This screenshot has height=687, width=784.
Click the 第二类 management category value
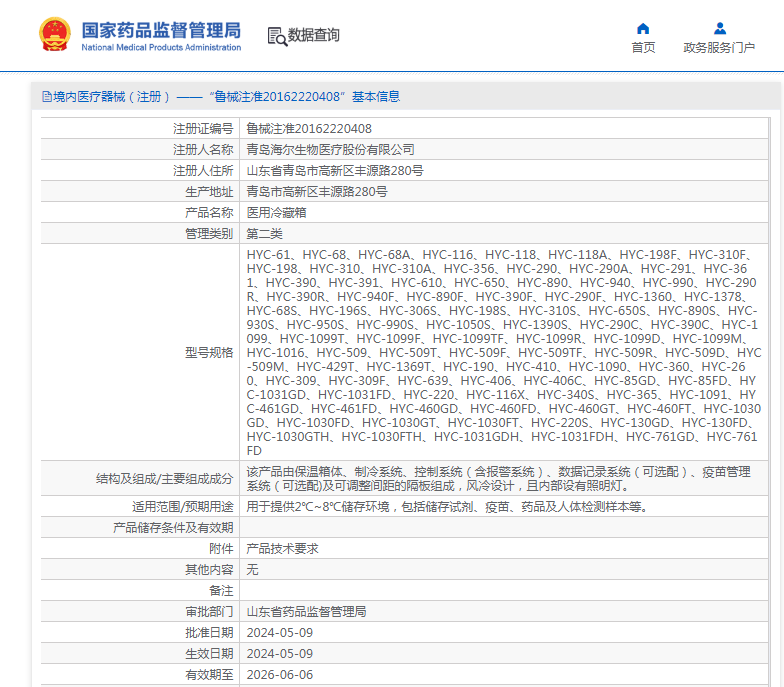point(265,234)
